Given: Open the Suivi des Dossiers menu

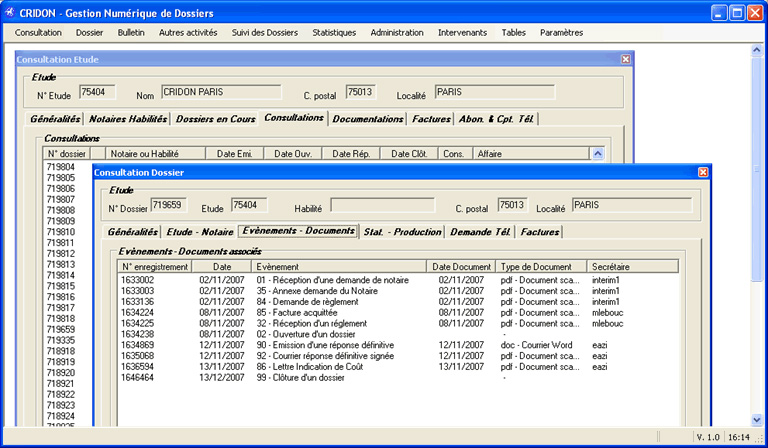Looking at the screenshot, I should tap(264, 32).
